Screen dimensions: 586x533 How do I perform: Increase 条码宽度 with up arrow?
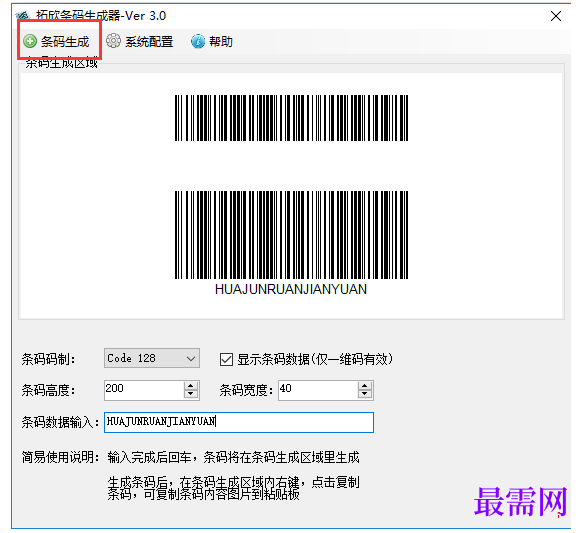pyautogui.click(x=365, y=386)
